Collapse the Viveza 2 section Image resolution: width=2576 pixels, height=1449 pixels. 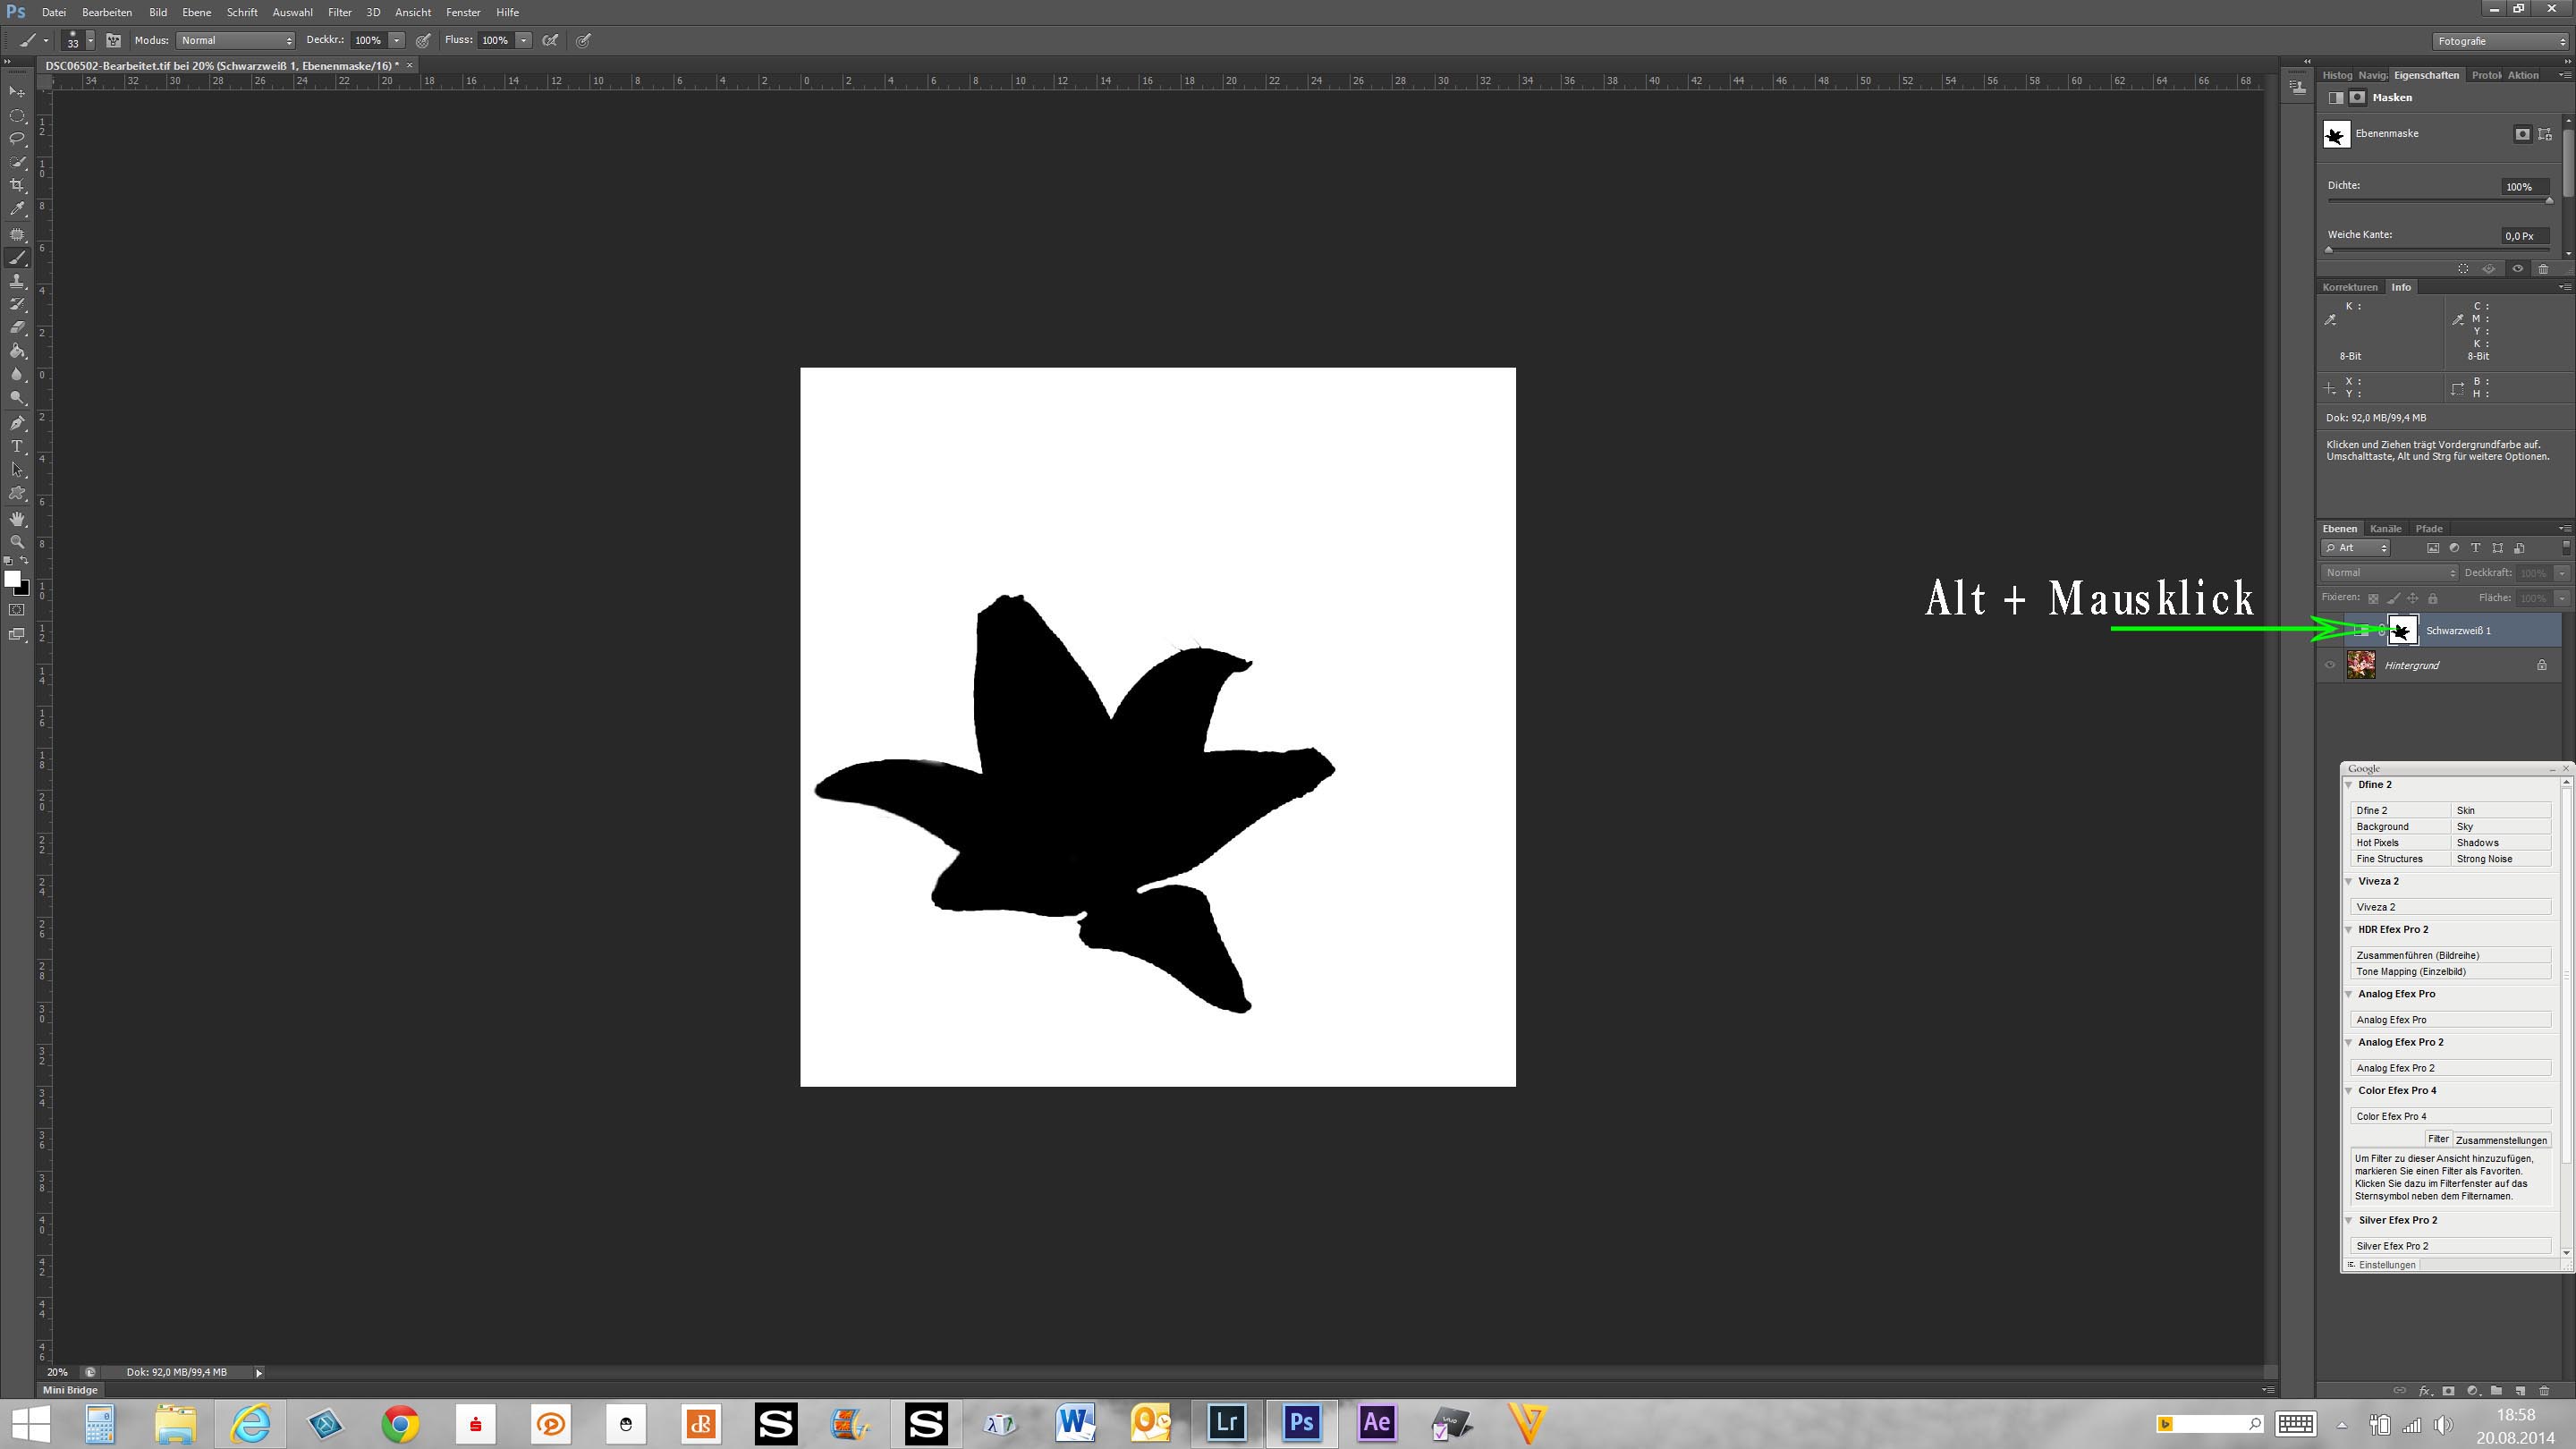[2349, 881]
